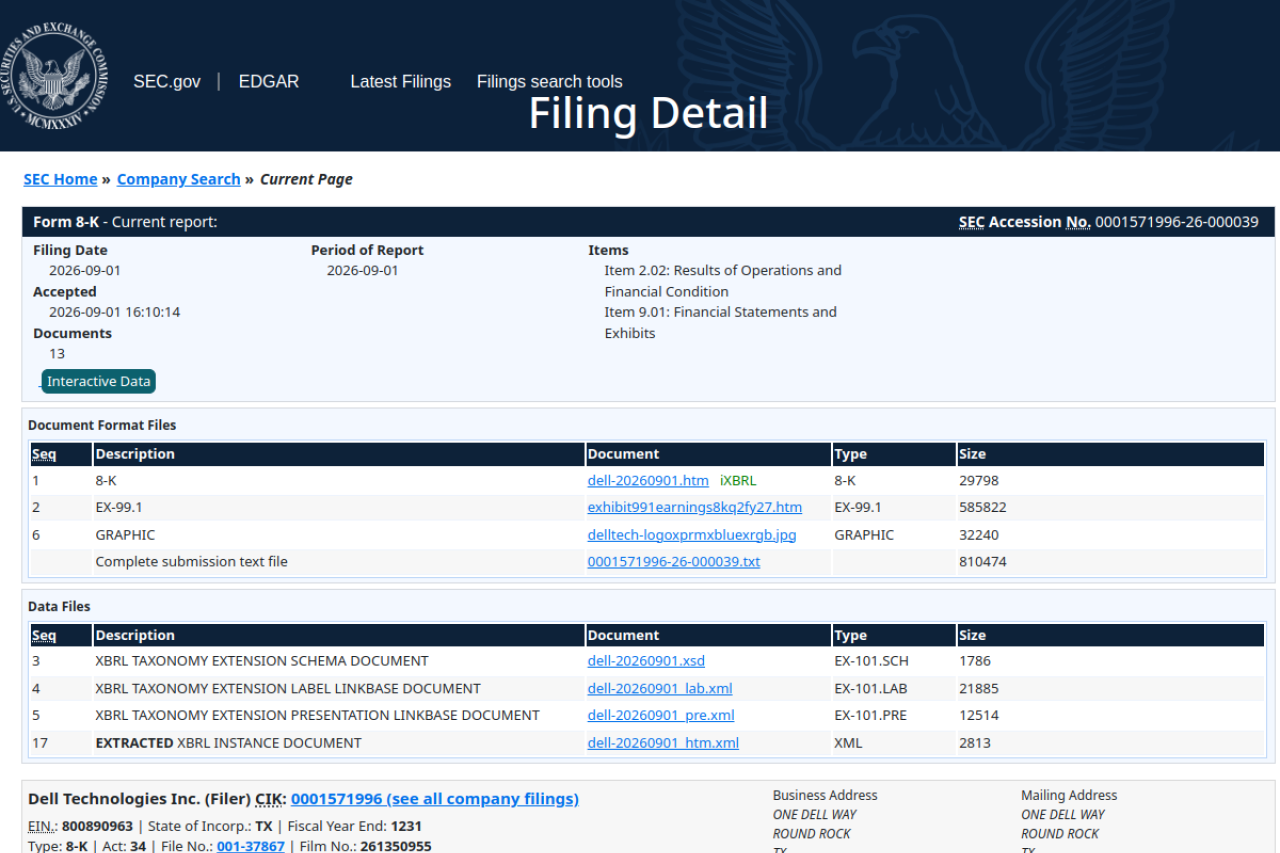Viewport: 1280px width, 853px height.
Task: Click XBRL TAXONOMY EXTENSION PRESENTATION LINKBASE DOCUMENT description
Action: (318, 716)
